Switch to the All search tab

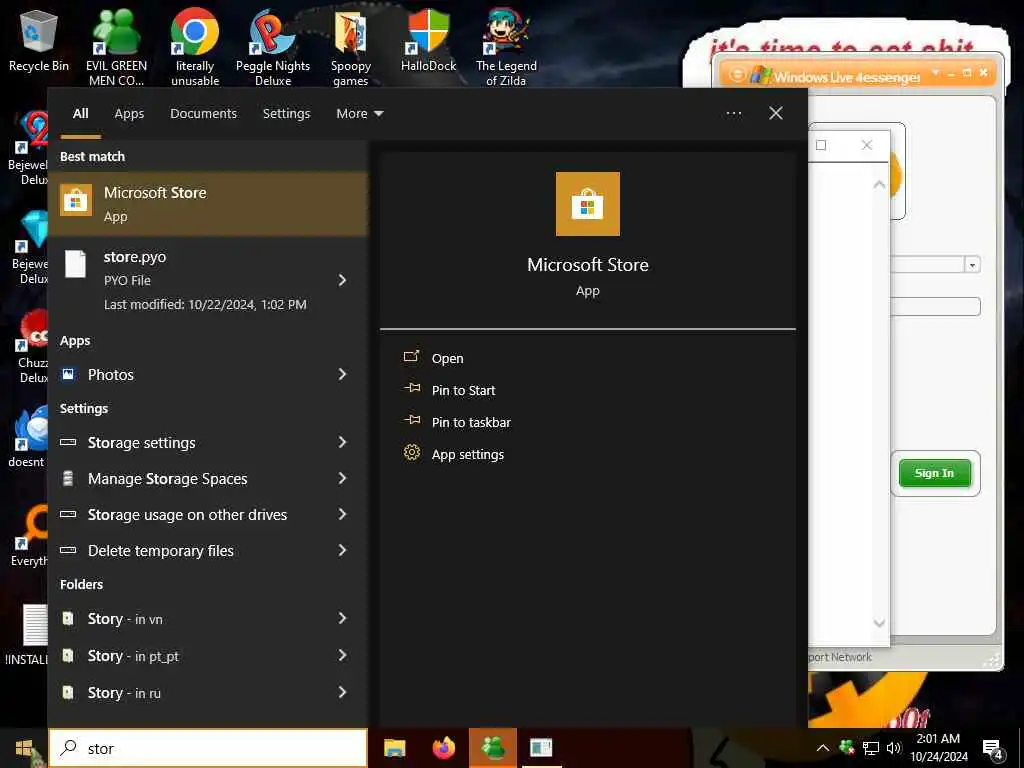(80, 114)
